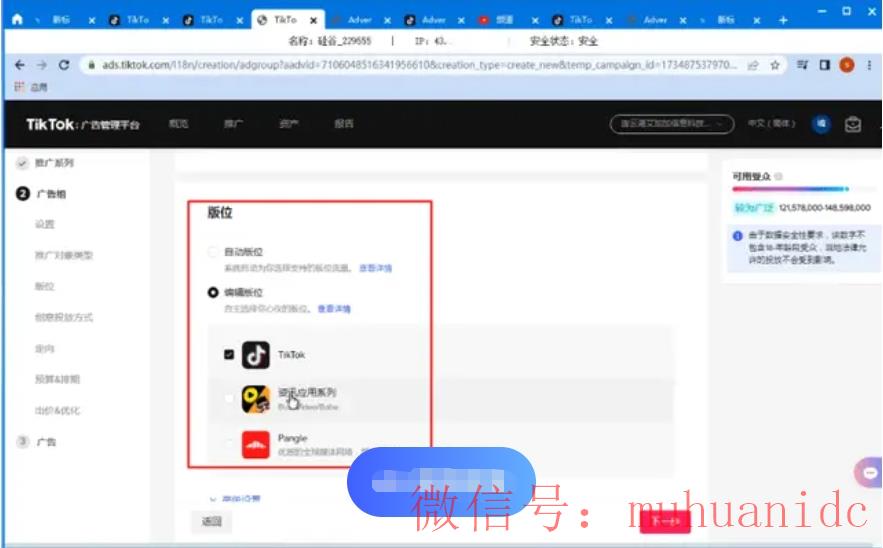
Task: Switch to the tab with red YouTube icon
Action: (509, 20)
